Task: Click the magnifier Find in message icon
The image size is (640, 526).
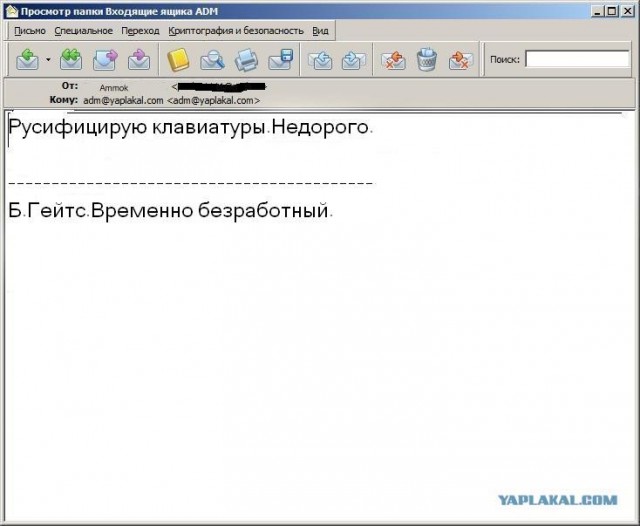Action: [x=212, y=60]
